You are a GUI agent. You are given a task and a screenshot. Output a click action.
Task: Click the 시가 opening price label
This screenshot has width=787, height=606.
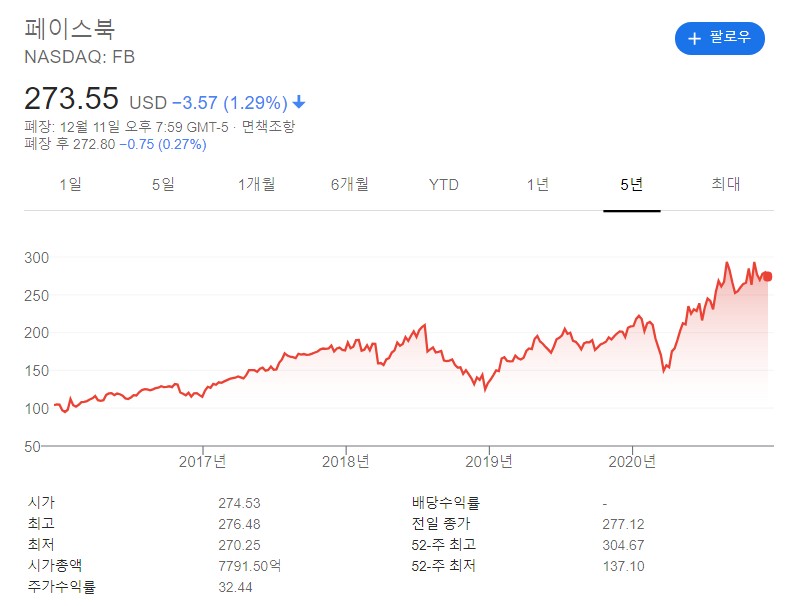click(x=41, y=502)
